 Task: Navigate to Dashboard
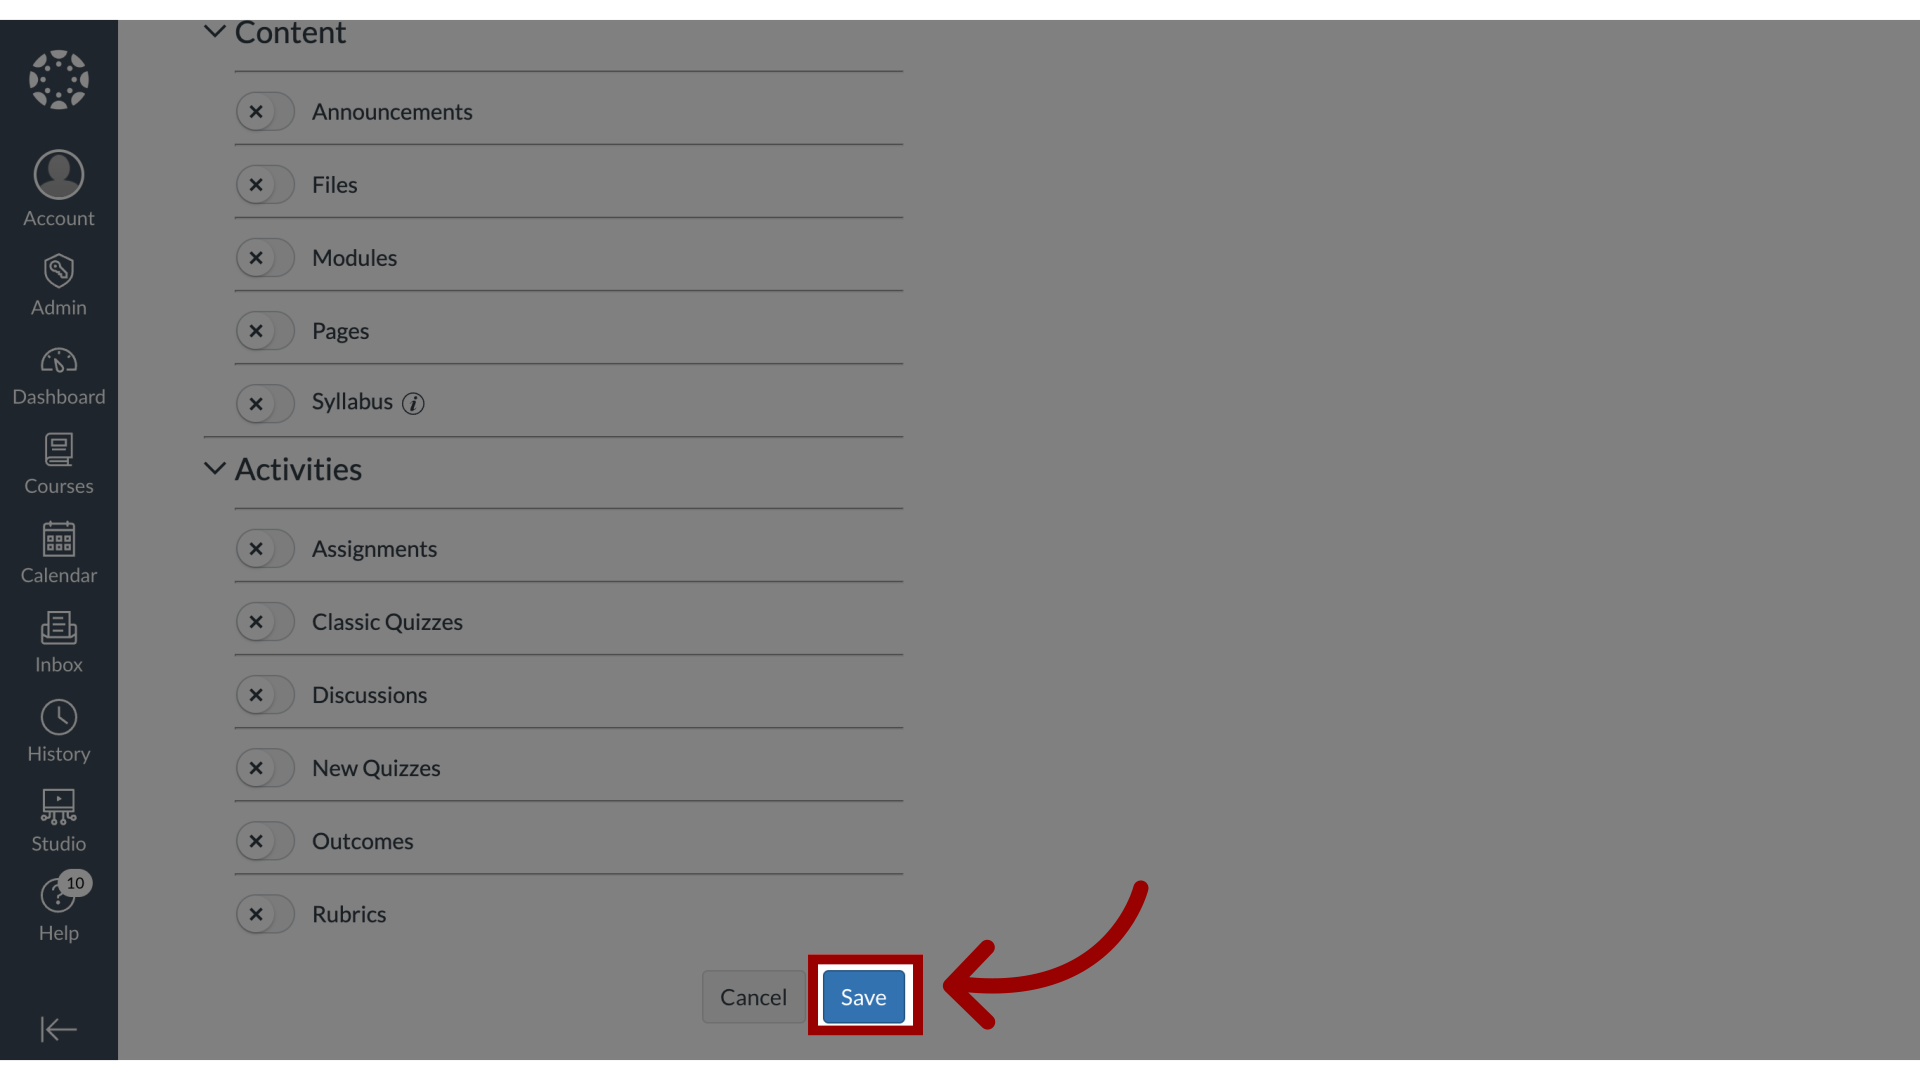58,375
